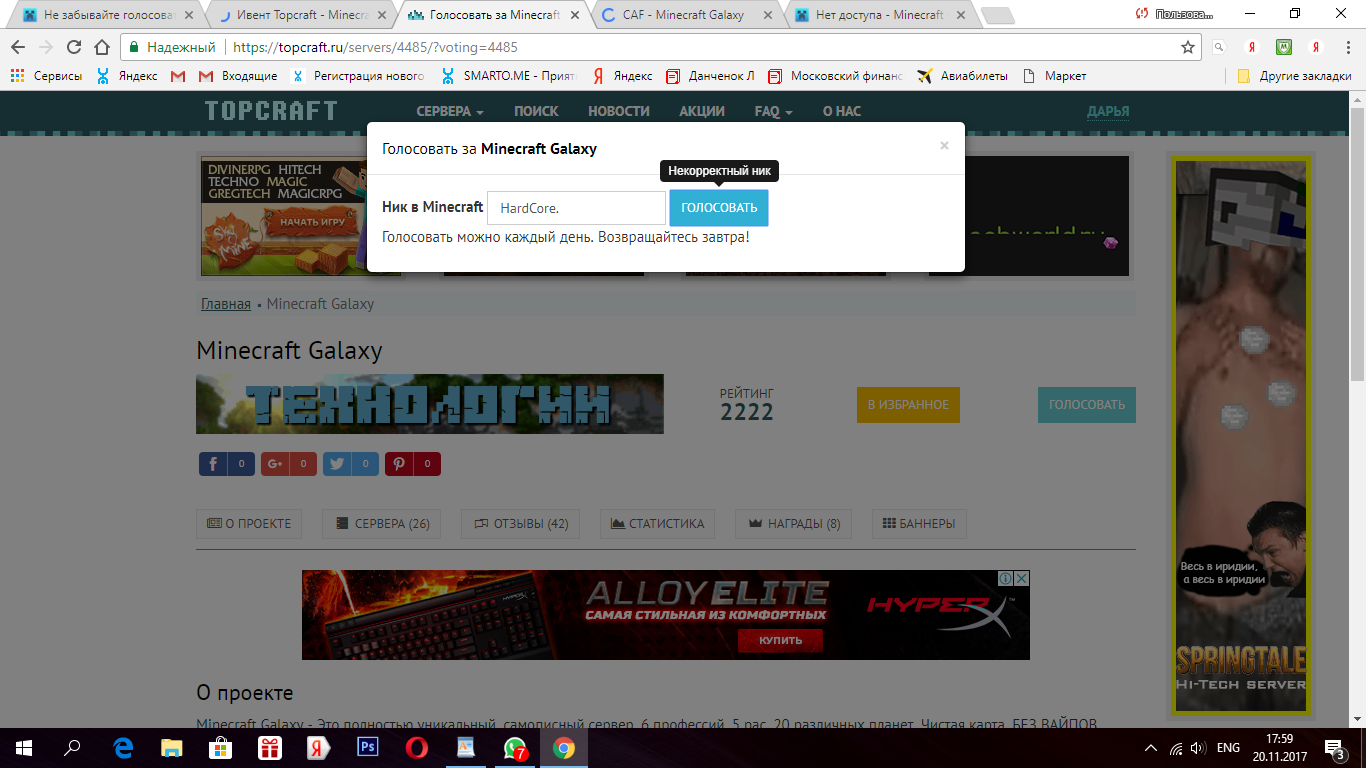Screen dimensions: 1366x768
Task: Open the Windows Start menu
Action: 23,748
